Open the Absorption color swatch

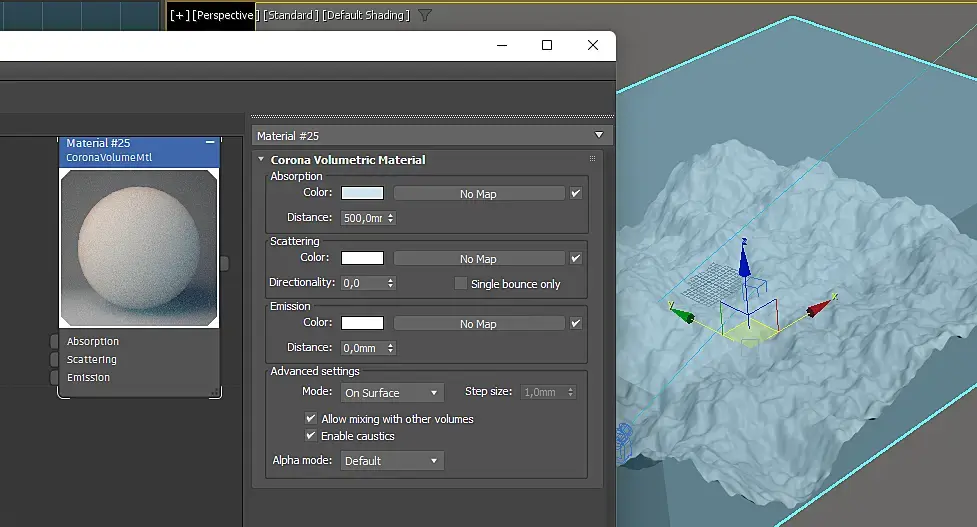(362, 194)
